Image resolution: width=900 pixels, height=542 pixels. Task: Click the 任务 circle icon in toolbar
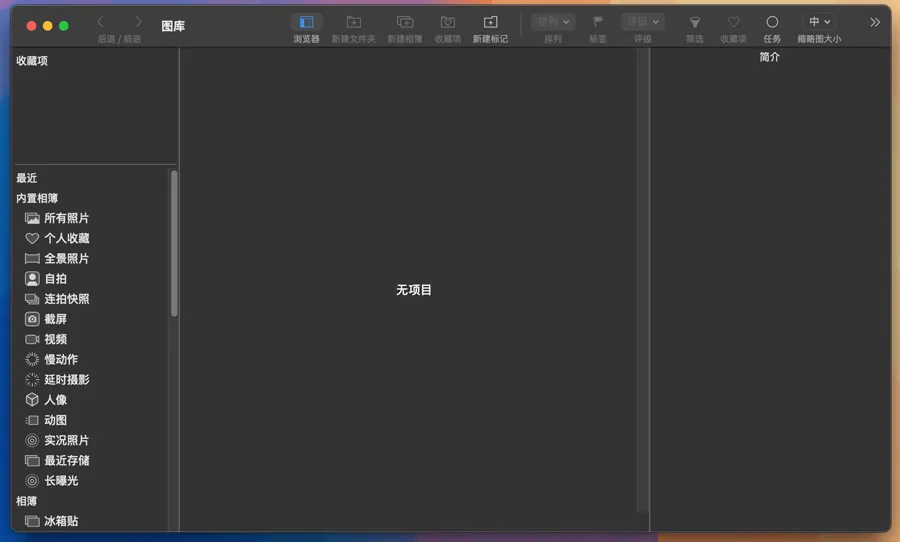(x=772, y=22)
